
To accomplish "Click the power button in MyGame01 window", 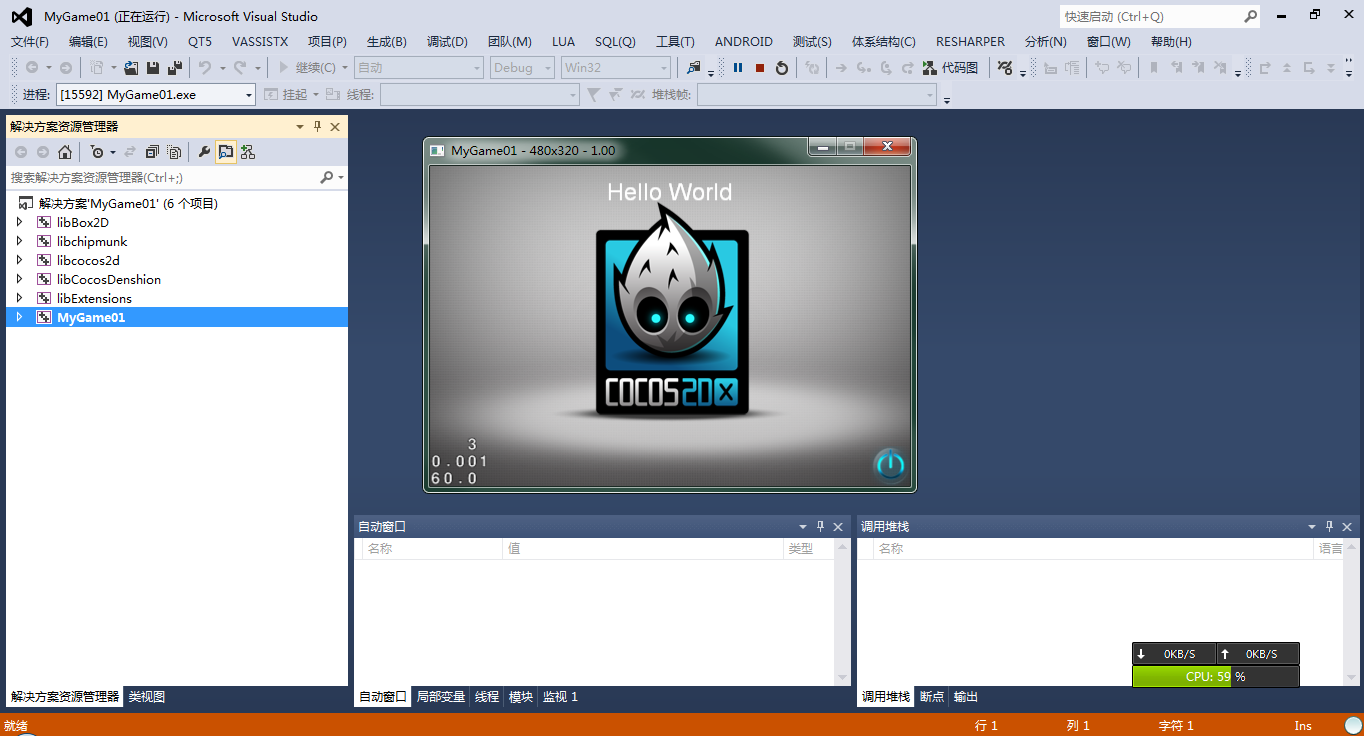I will coord(889,464).
